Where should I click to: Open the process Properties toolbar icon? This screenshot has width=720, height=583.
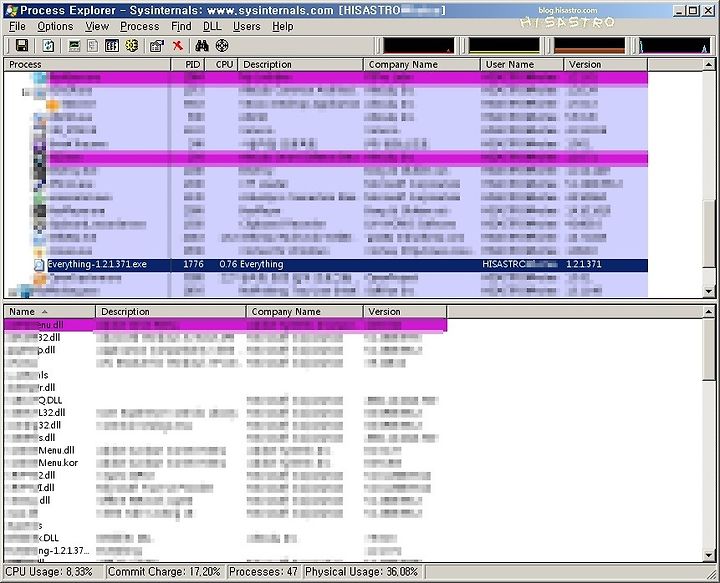(157, 45)
